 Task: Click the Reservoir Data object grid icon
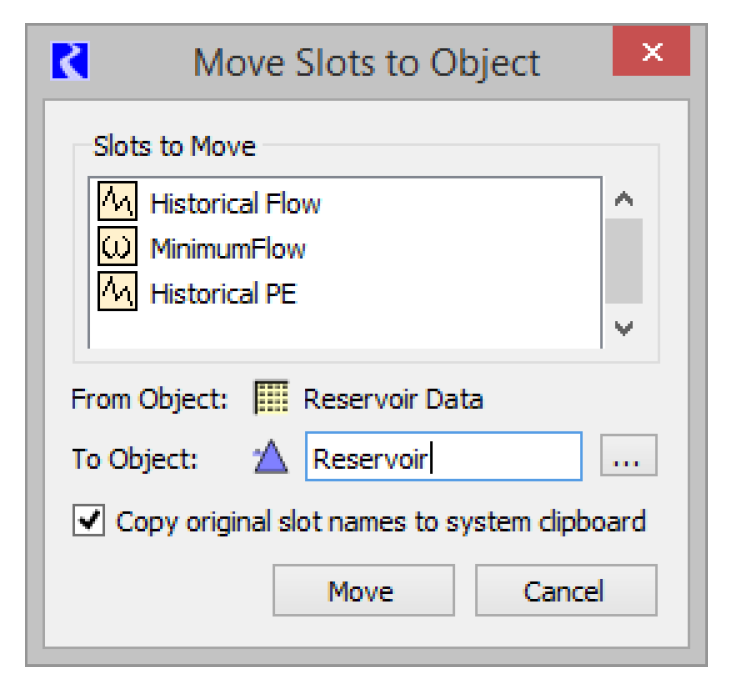(268, 399)
